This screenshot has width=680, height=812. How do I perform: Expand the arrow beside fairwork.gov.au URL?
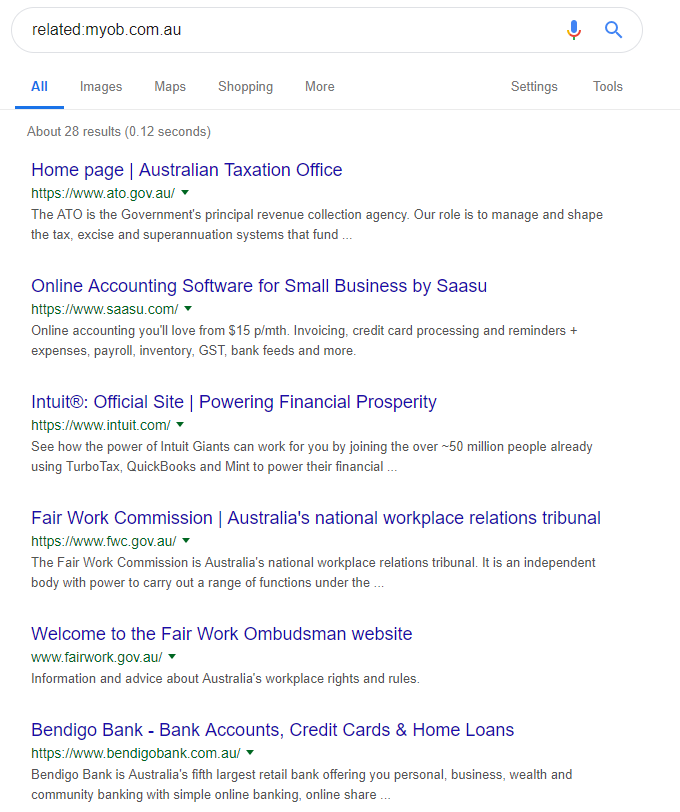pos(172,657)
